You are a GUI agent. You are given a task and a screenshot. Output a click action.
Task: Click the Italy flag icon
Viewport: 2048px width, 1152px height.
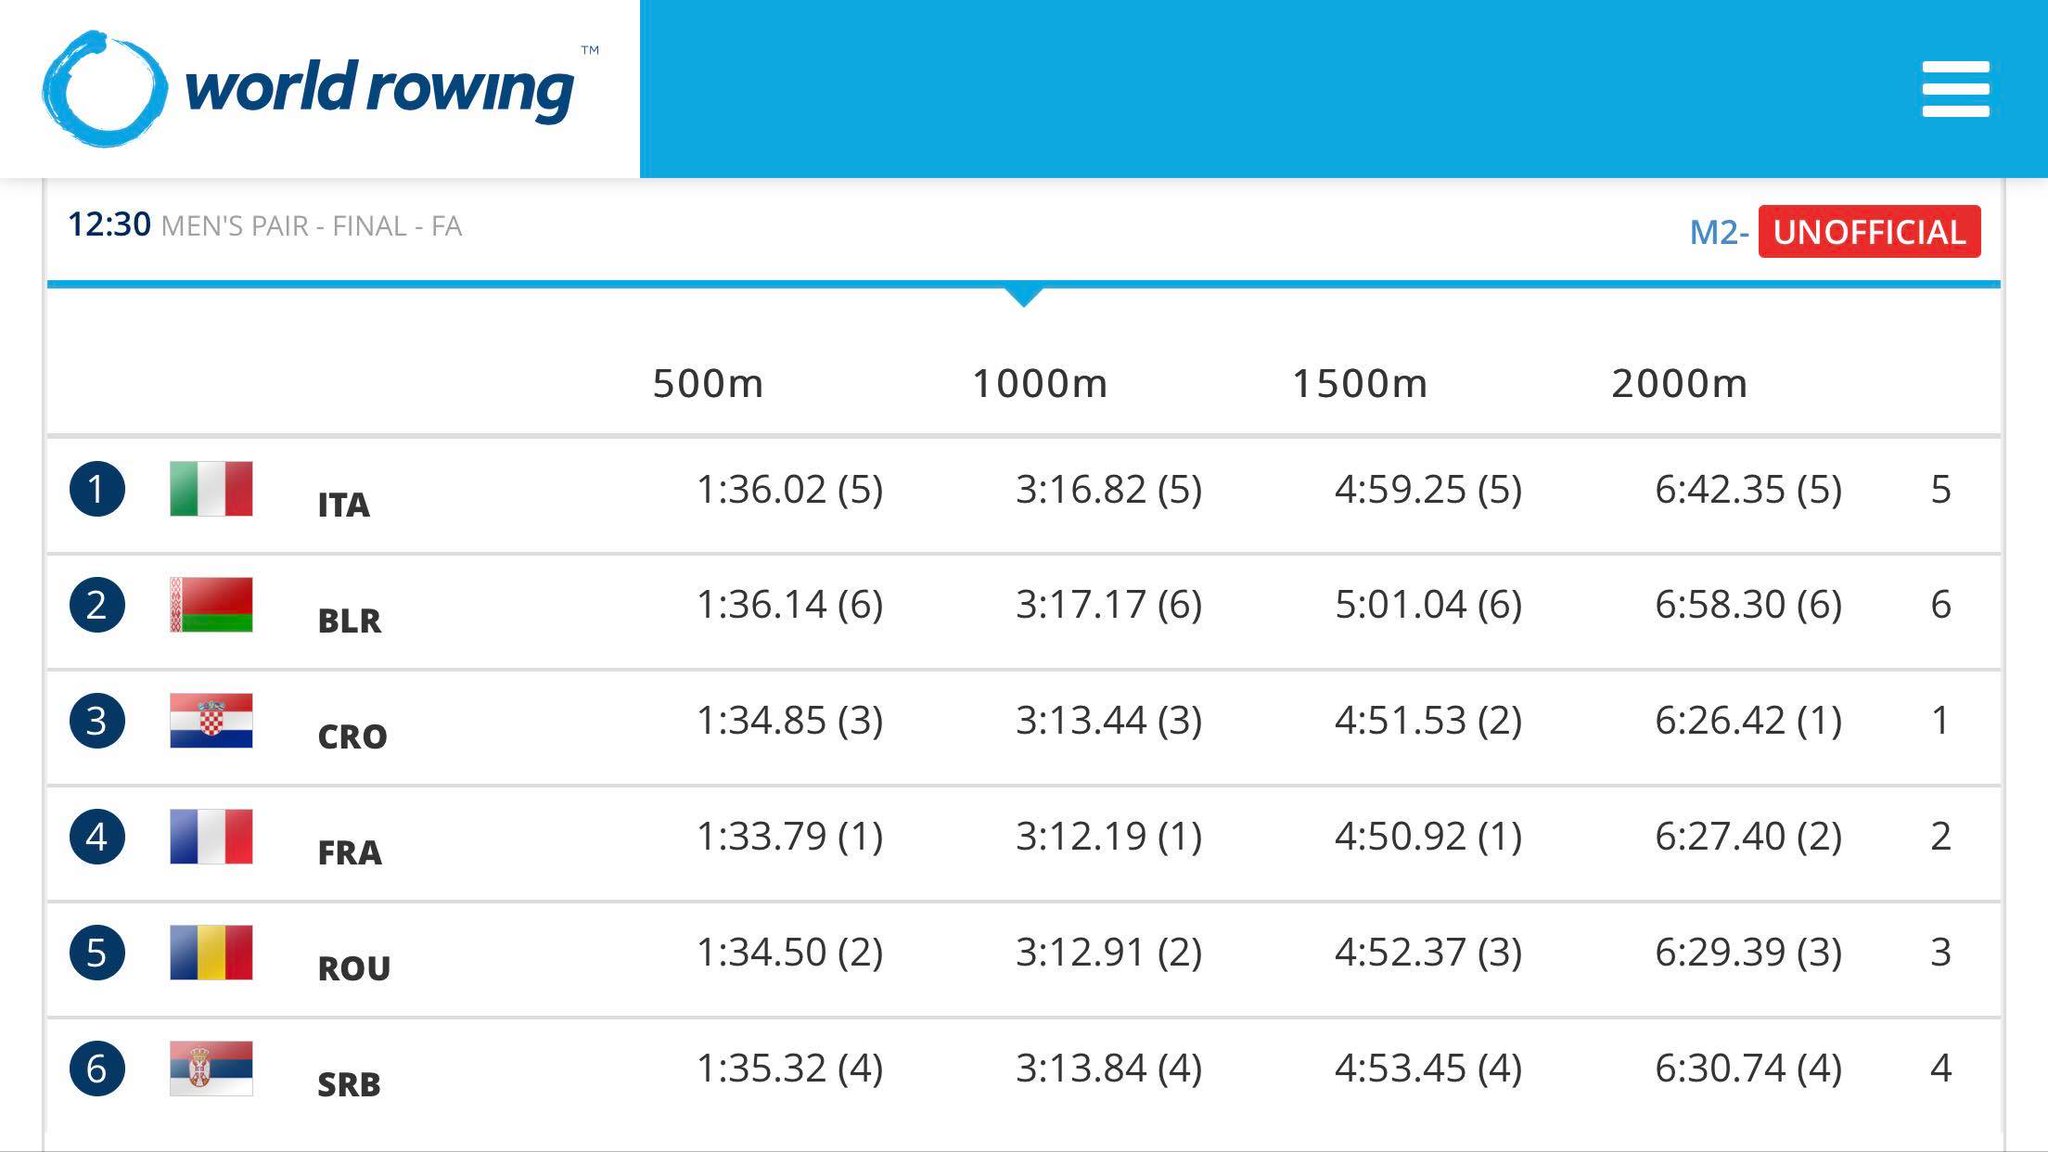click(211, 489)
